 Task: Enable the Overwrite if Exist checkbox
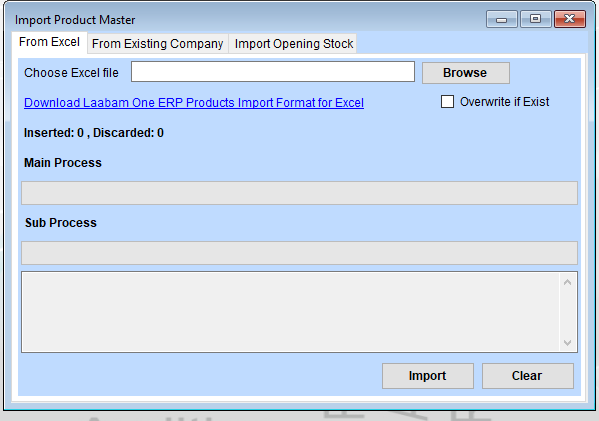447,102
